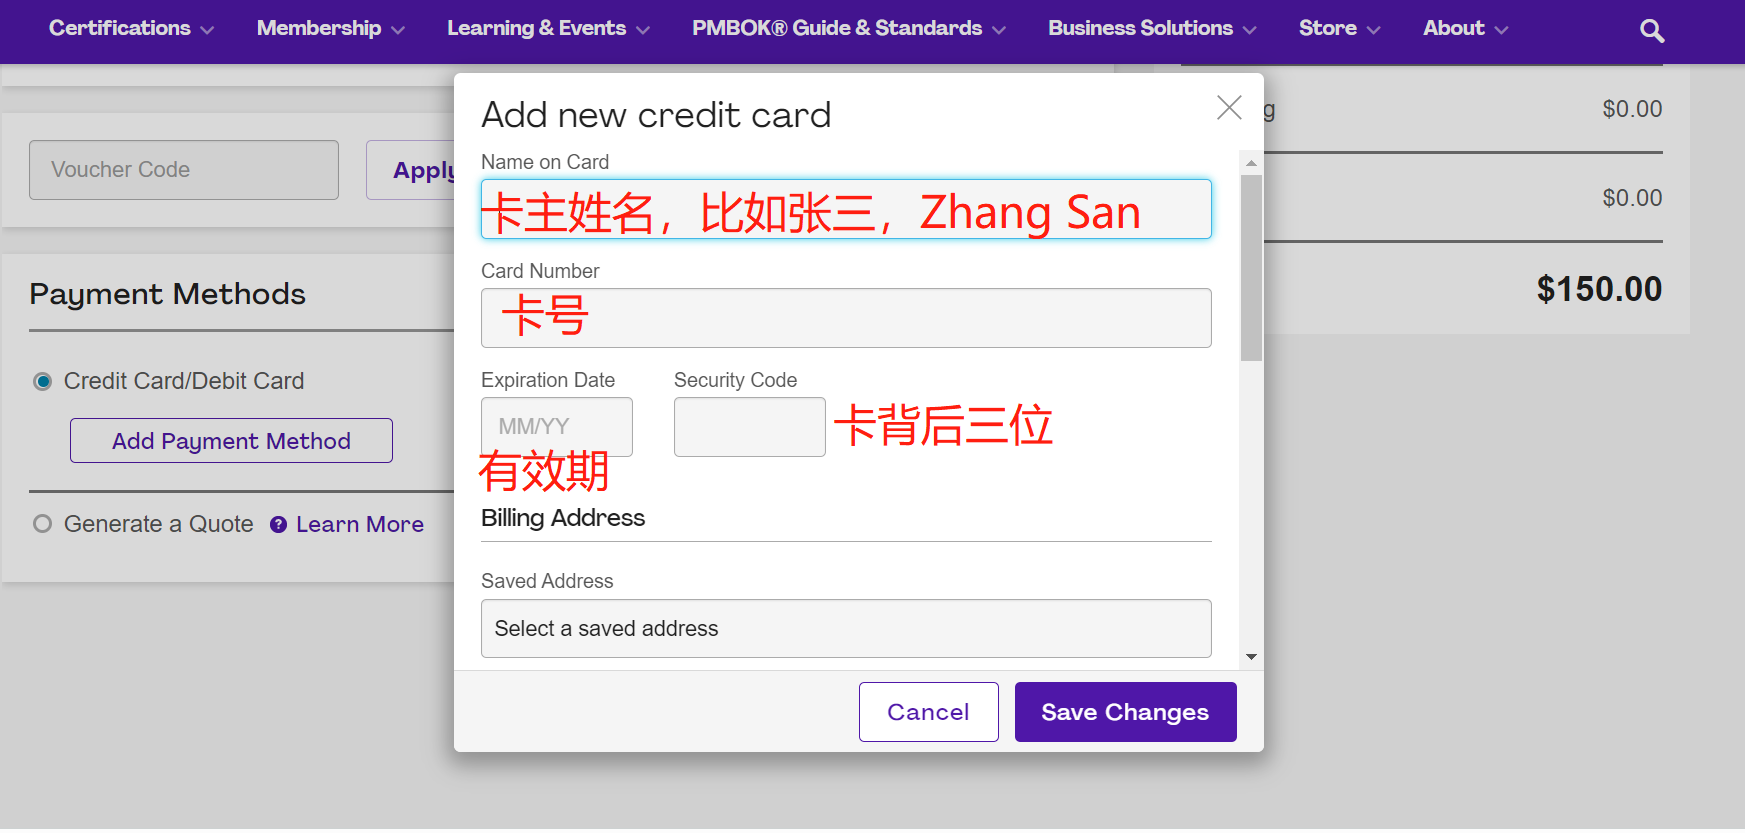Image resolution: width=1745 pixels, height=833 pixels.
Task: Open the Select a saved address dropdown
Action: pyautogui.click(x=845, y=629)
